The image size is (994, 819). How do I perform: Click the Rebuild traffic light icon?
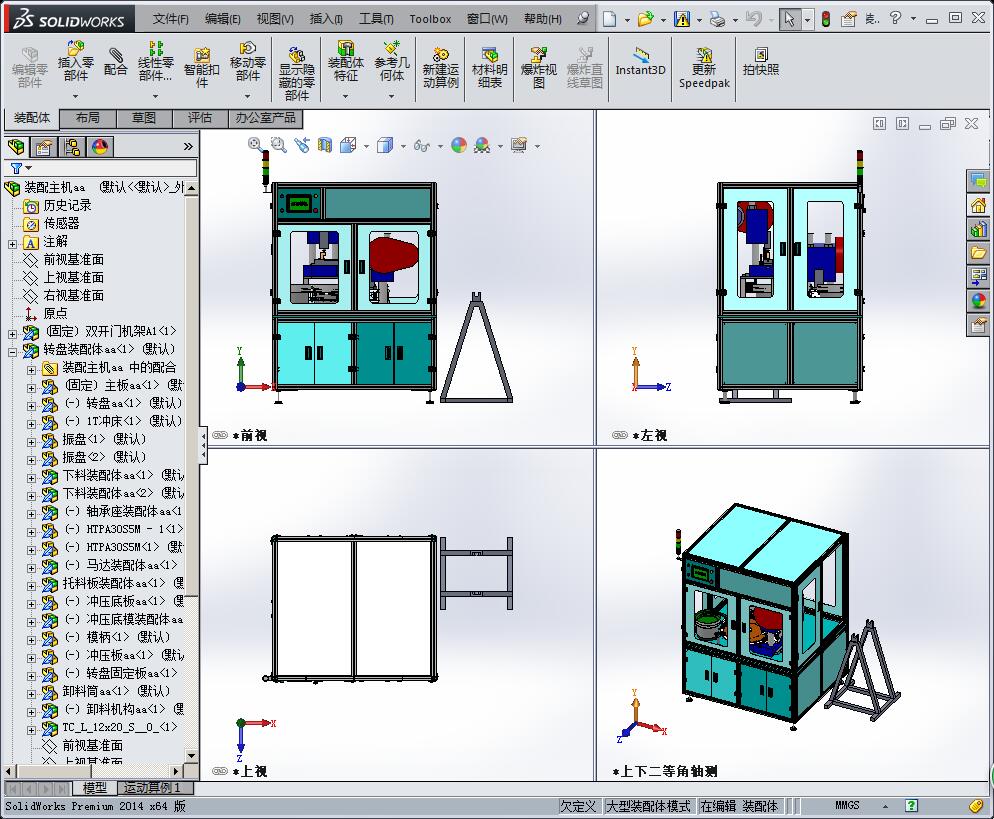click(825, 19)
